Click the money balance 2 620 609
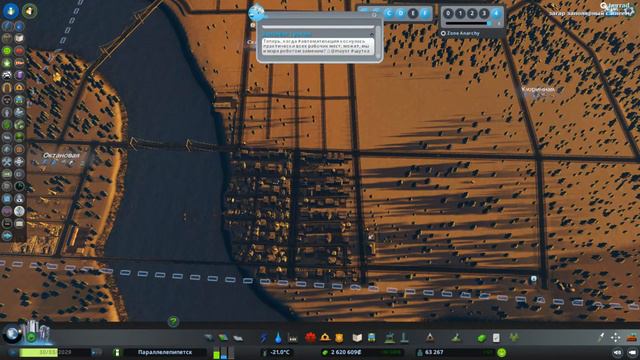The width and height of the screenshot is (640, 360). pyautogui.click(x=346, y=352)
